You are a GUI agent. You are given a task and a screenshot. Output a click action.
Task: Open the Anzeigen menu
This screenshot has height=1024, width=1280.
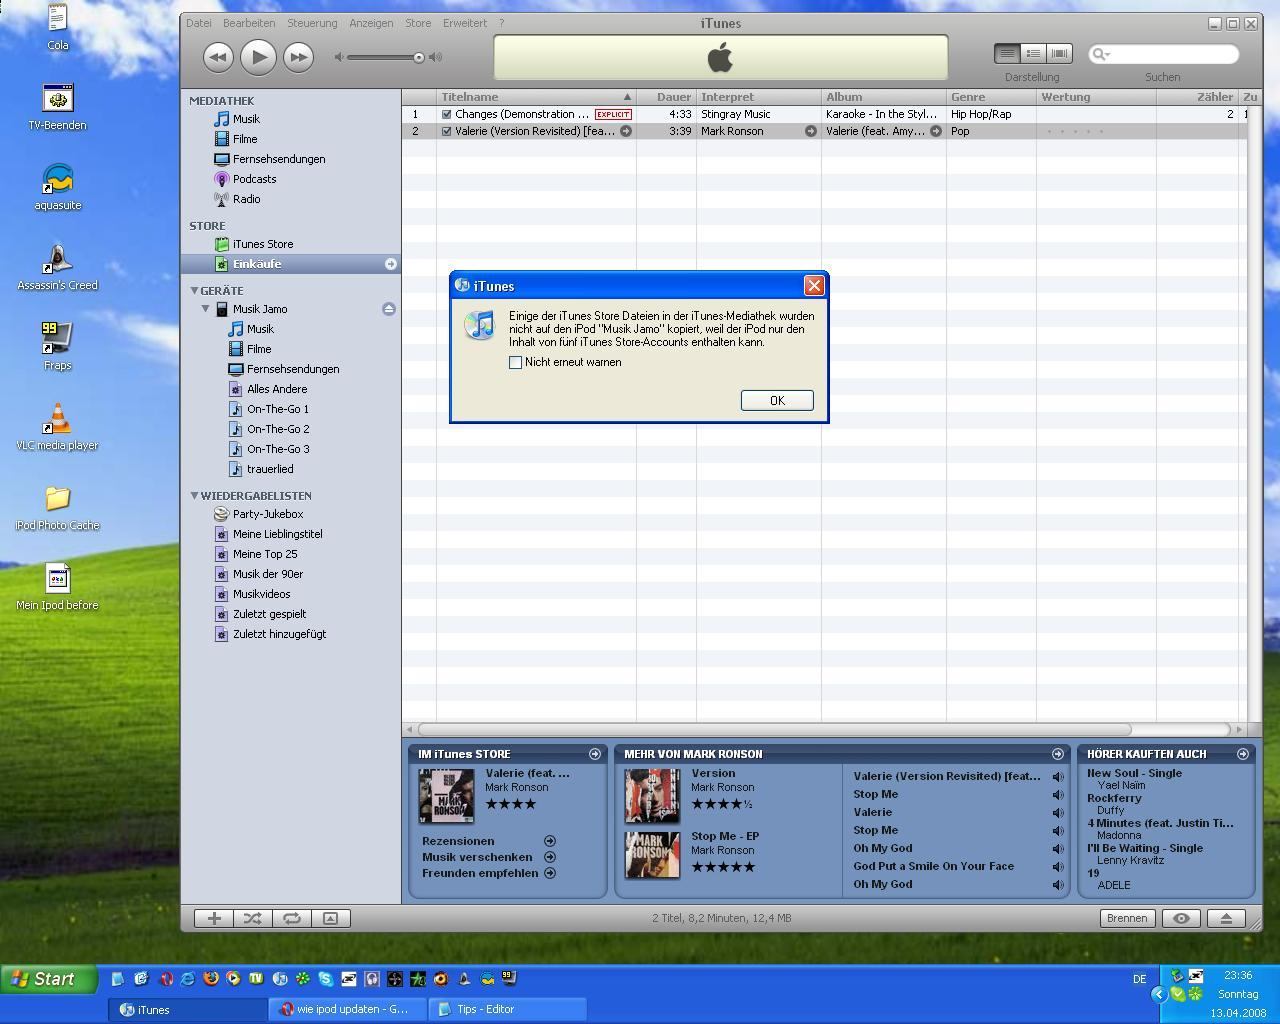point(371,23)
